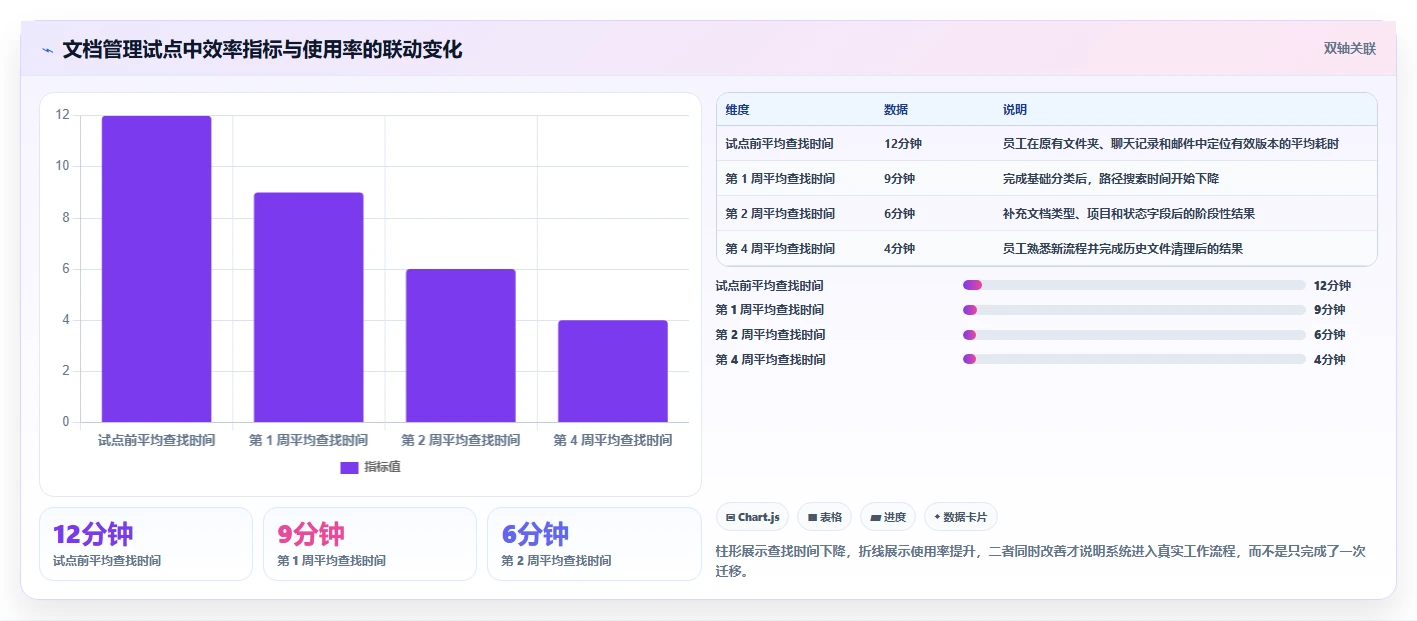Click the 维度 table column header

738,110
